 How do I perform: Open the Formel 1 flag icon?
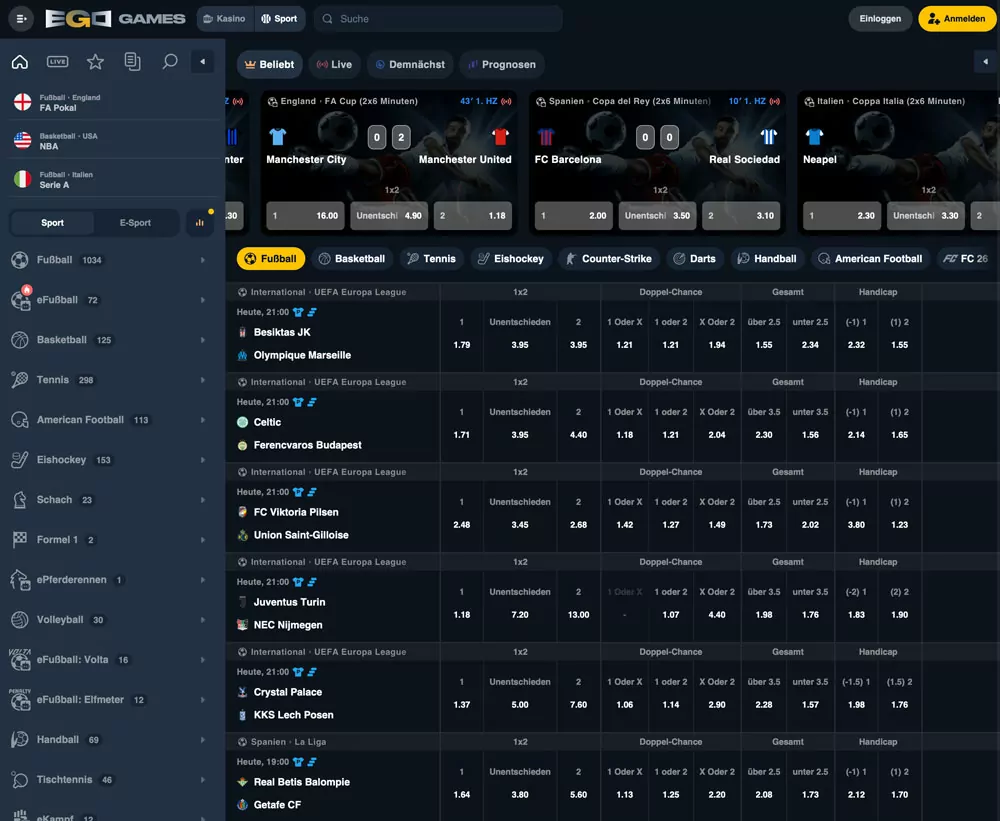(20, 540)
